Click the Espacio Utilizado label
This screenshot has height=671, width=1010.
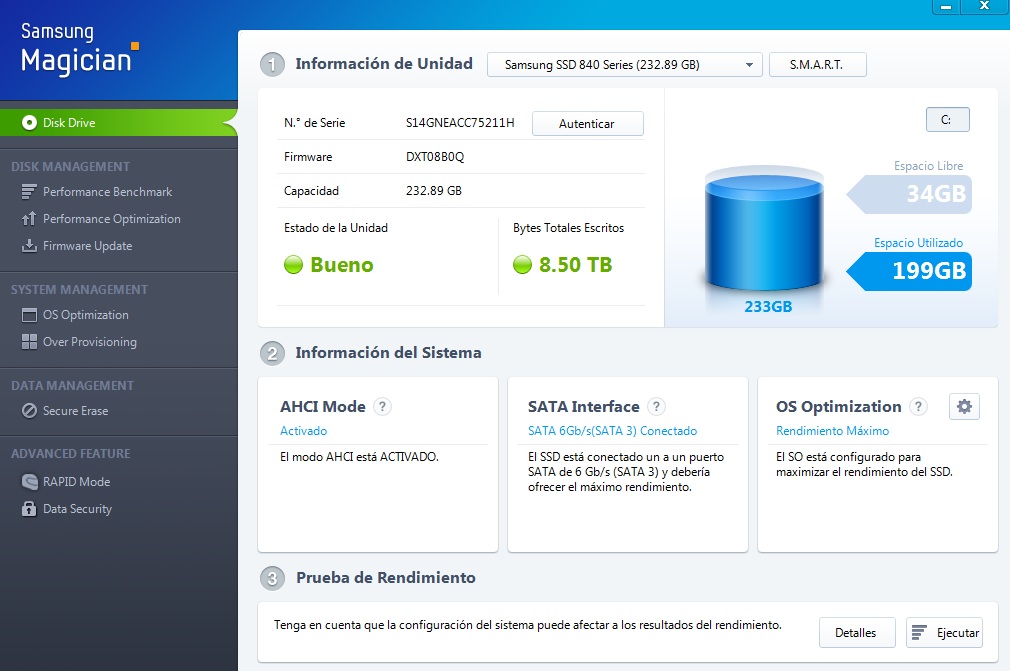point(919,243)
